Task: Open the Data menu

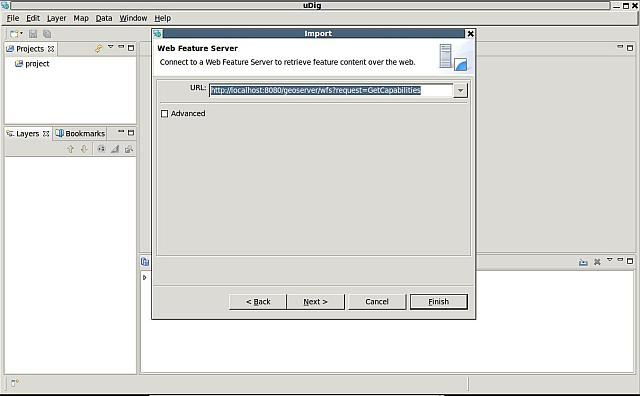Action: [104, 18]
